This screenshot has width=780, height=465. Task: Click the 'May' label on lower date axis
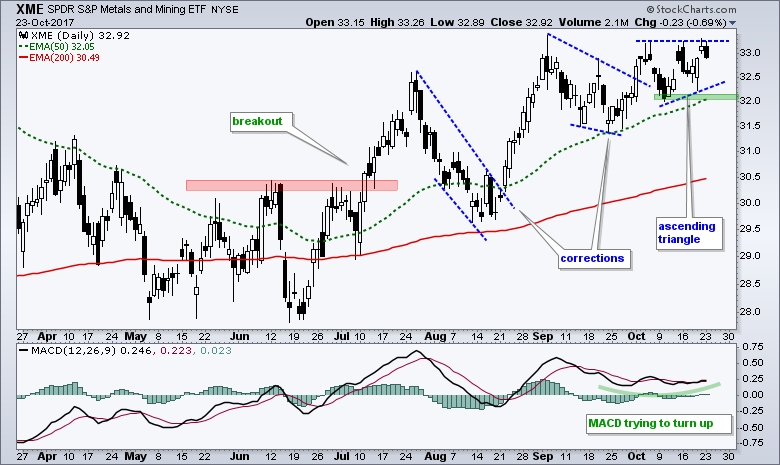pyautogui.click(x=135, y=457)
